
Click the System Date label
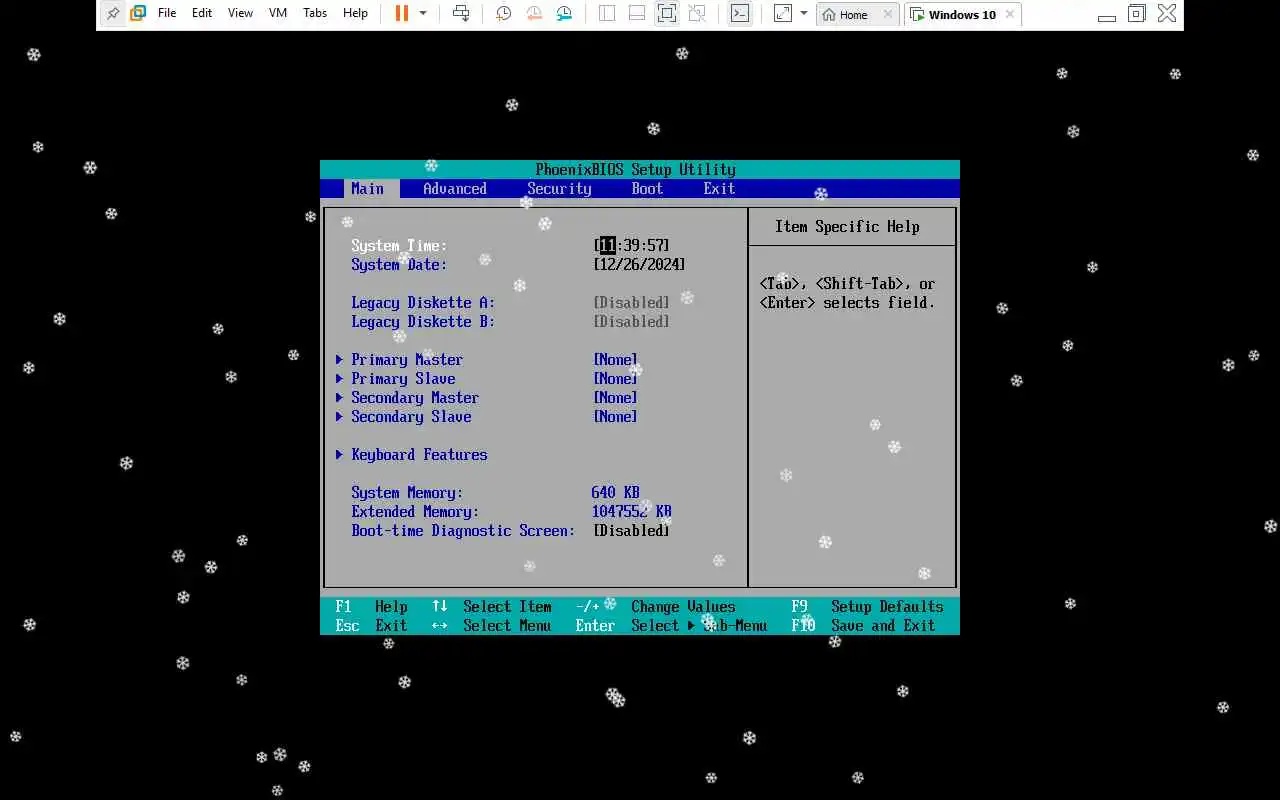pos(399,264)
